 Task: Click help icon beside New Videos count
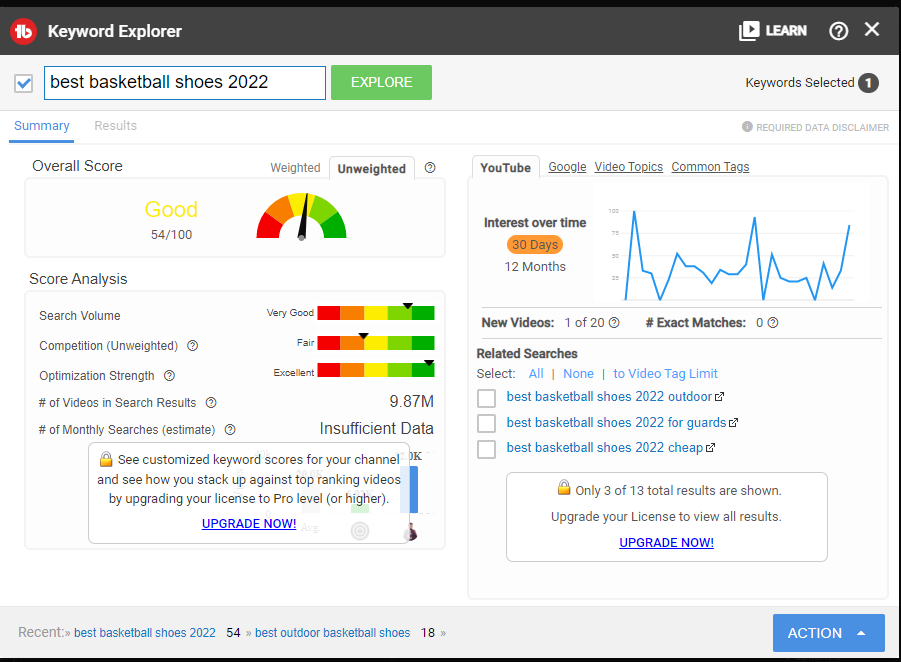pos(614,322)
